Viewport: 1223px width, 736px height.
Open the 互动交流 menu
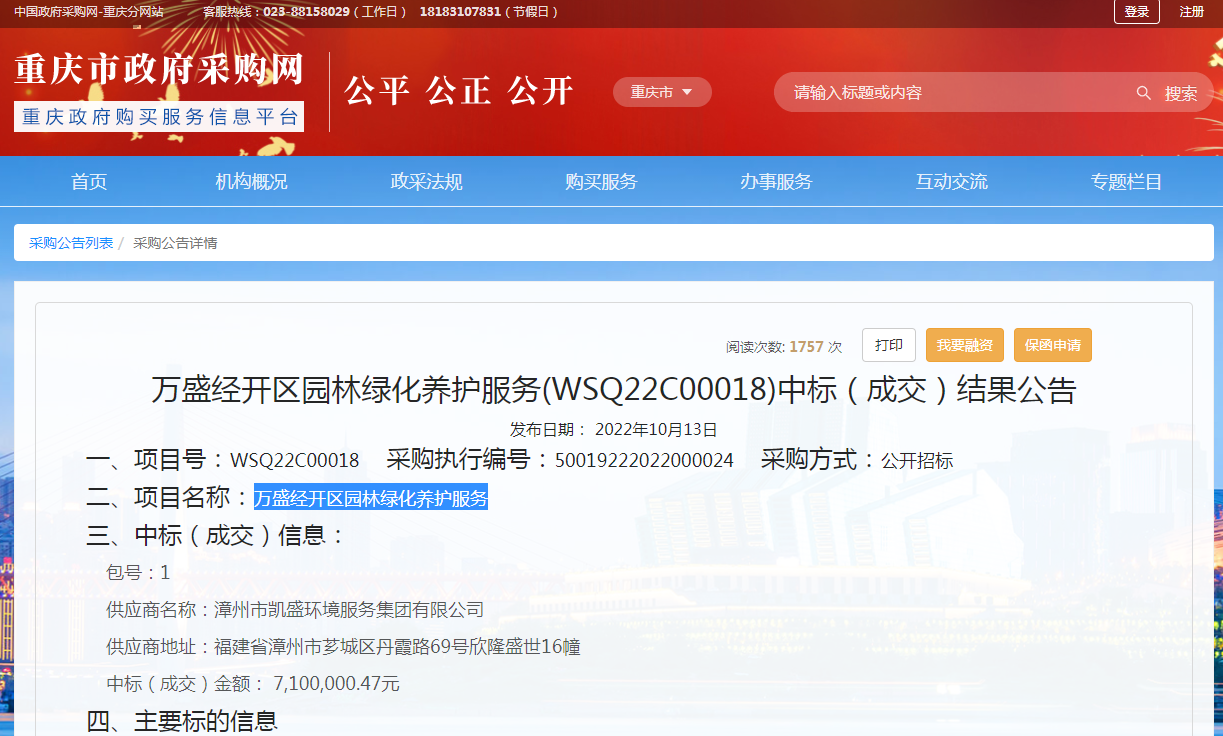click(x=951, y=182)
